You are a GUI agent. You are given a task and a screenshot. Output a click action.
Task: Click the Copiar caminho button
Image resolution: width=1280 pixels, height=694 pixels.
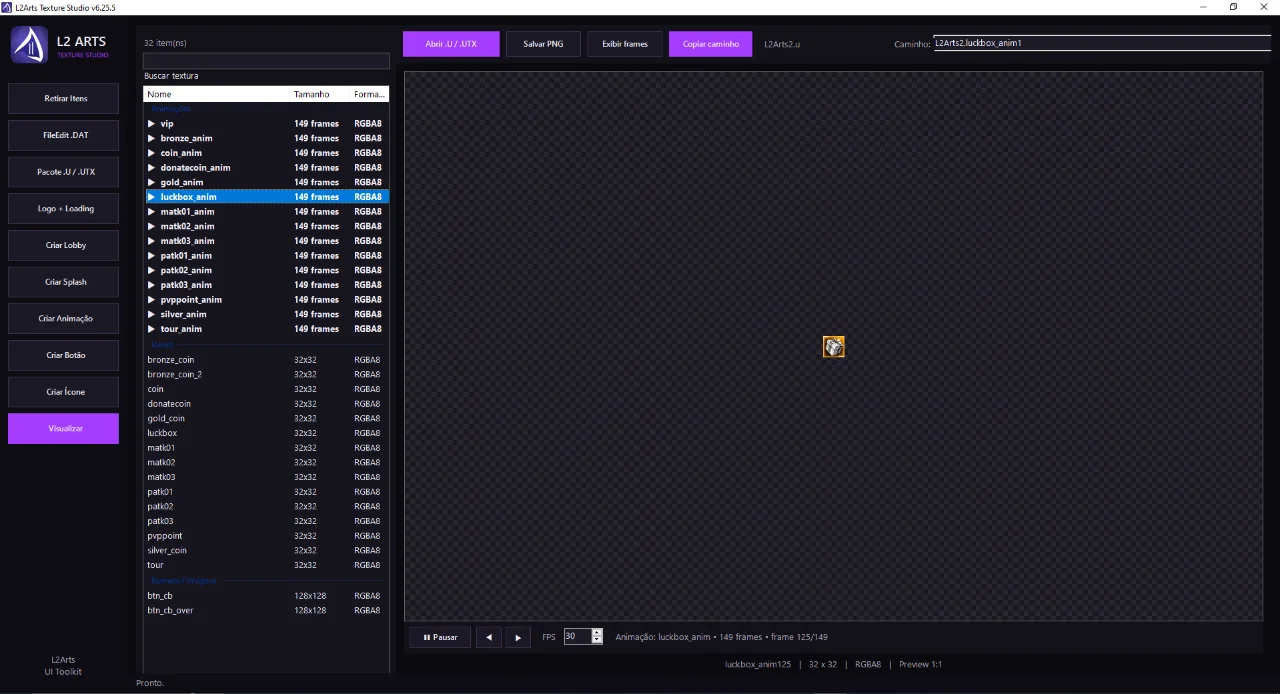click(x=710, y=44)
